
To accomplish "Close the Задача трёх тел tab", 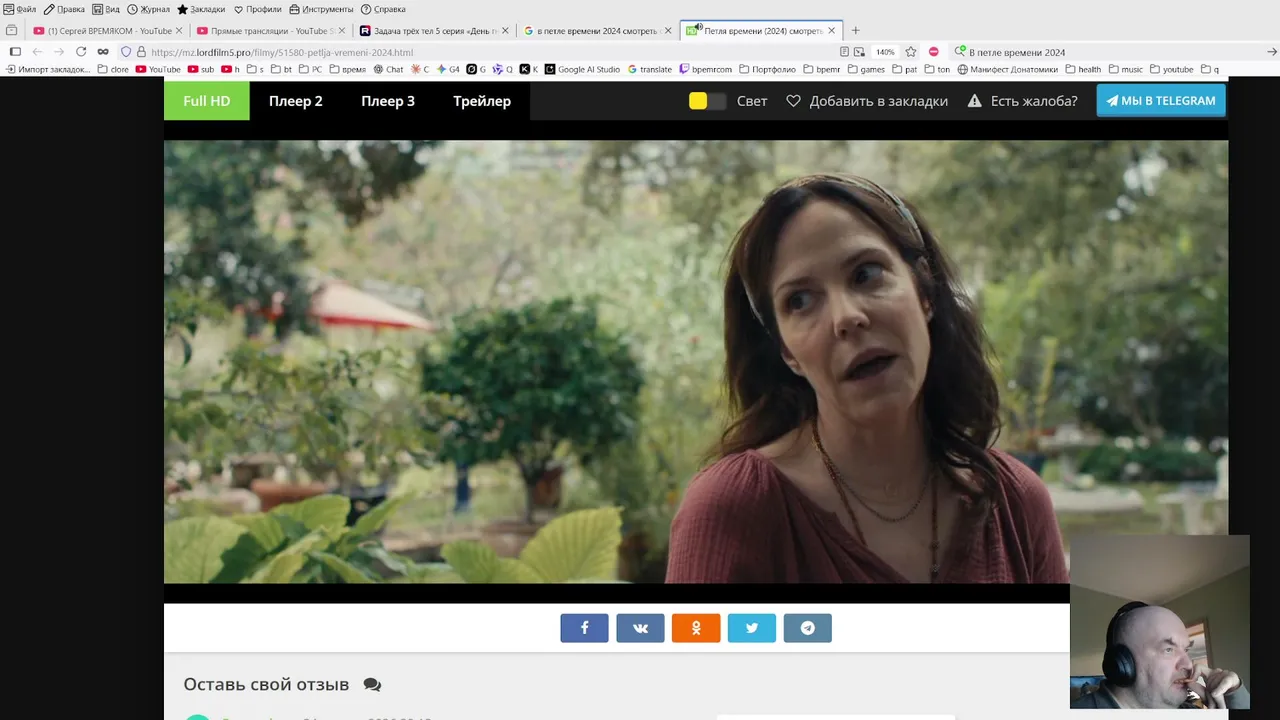I will pyautogui.click(x=505, y=31).
